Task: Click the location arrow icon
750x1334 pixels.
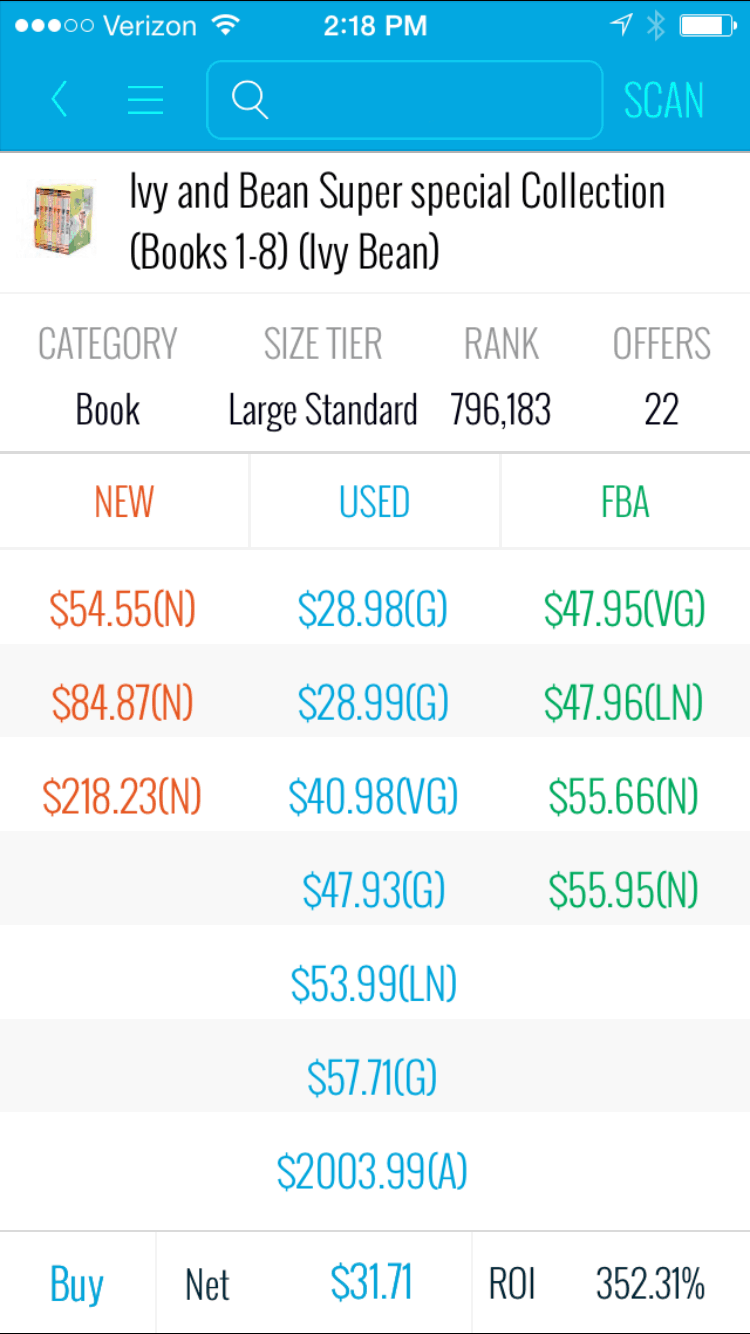Action: pyautogui.click(x=620, y=25)
